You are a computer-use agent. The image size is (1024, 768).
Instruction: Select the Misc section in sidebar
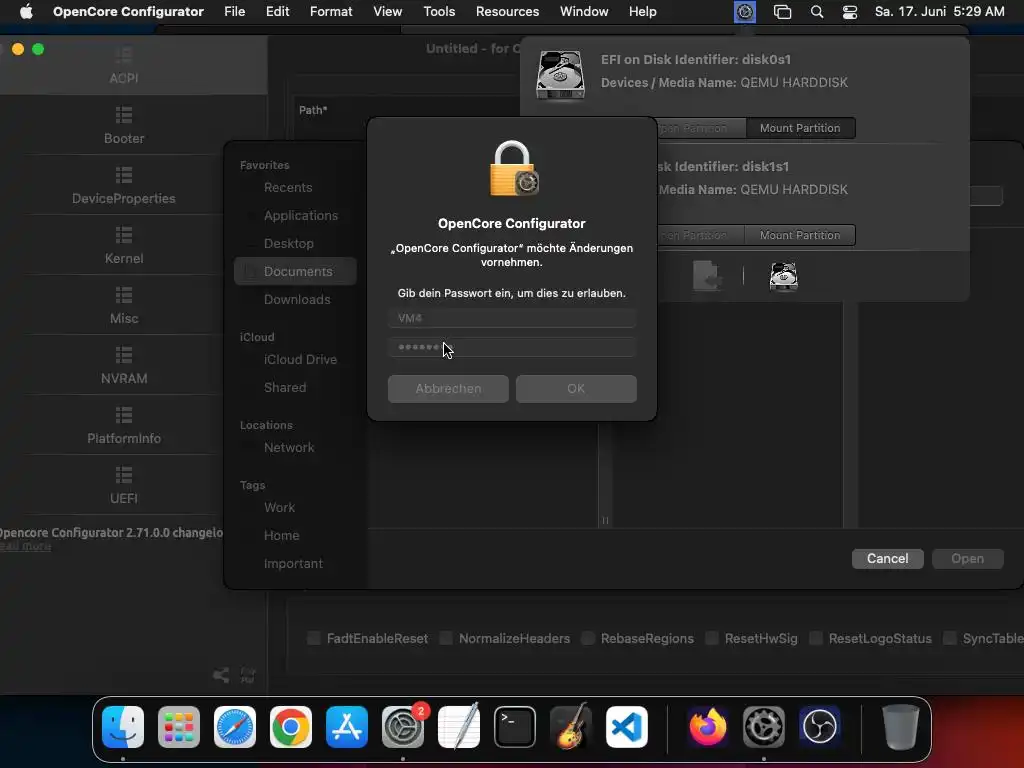(123, 306)
